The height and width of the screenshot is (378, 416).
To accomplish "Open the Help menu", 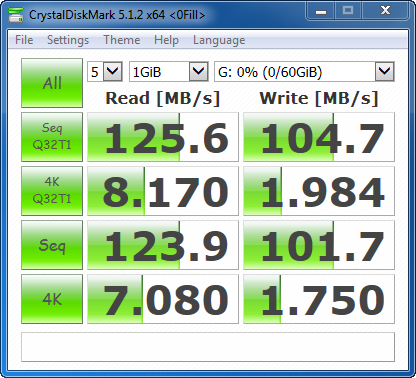I will click(x=166, y=40).
